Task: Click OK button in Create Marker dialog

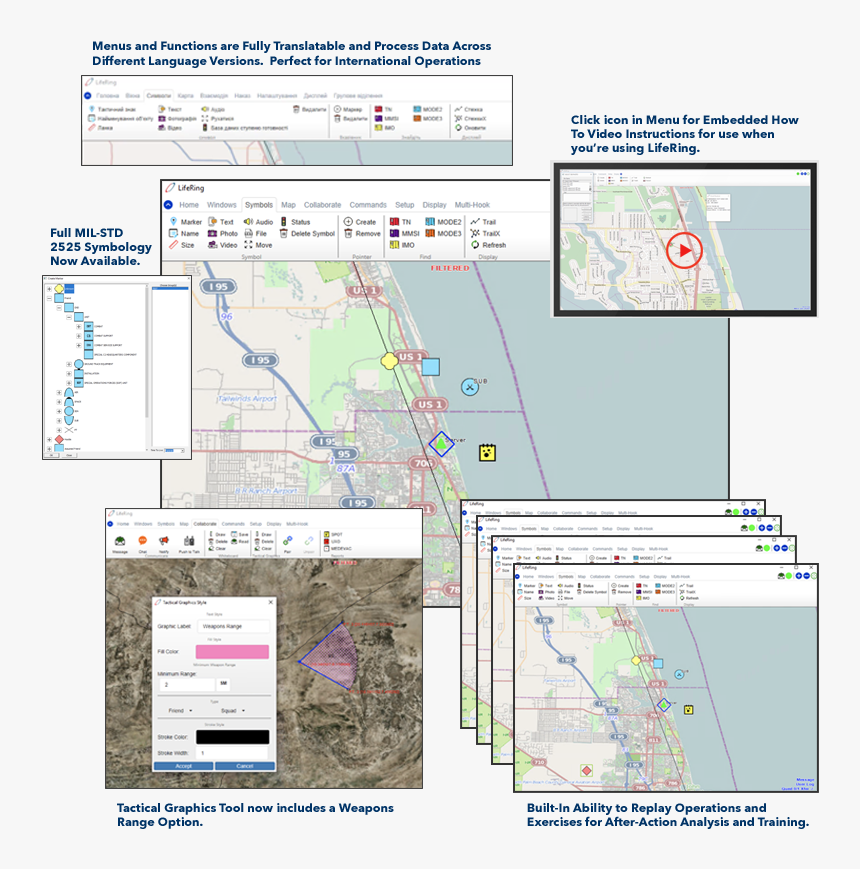Action: [x=51, y=455]
